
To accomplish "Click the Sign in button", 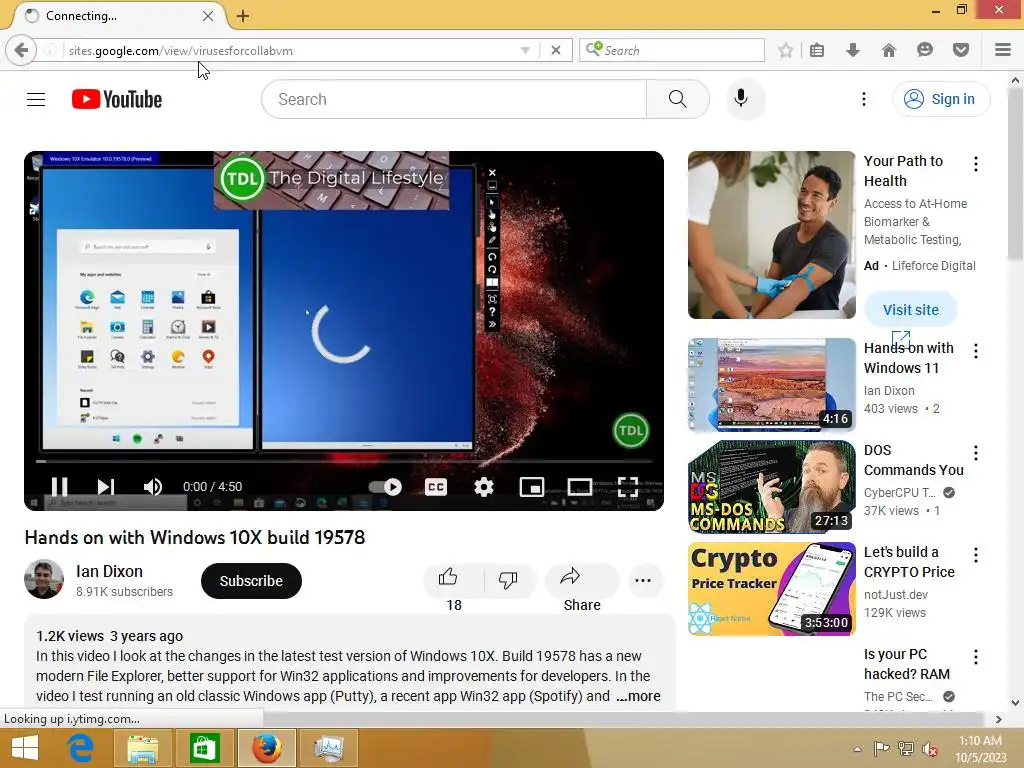I will click(x=940, y=99).
